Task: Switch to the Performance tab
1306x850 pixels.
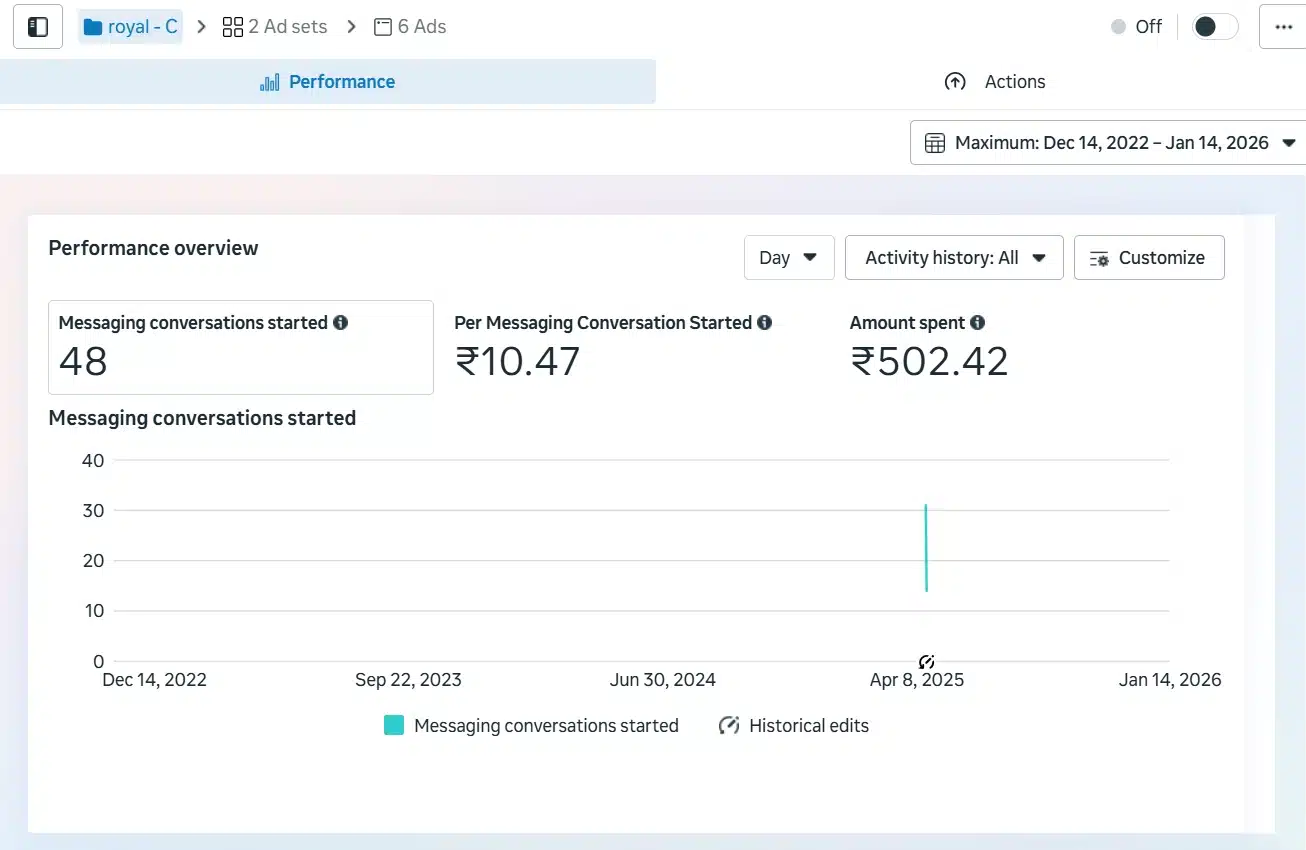Action: click(328, 82)
